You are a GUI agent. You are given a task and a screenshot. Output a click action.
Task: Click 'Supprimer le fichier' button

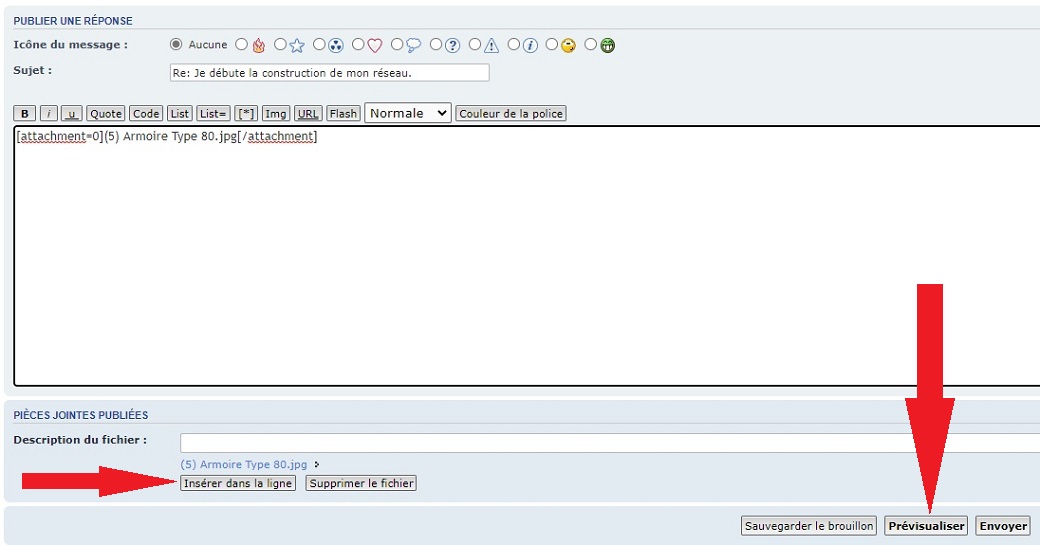click(360, 483)
